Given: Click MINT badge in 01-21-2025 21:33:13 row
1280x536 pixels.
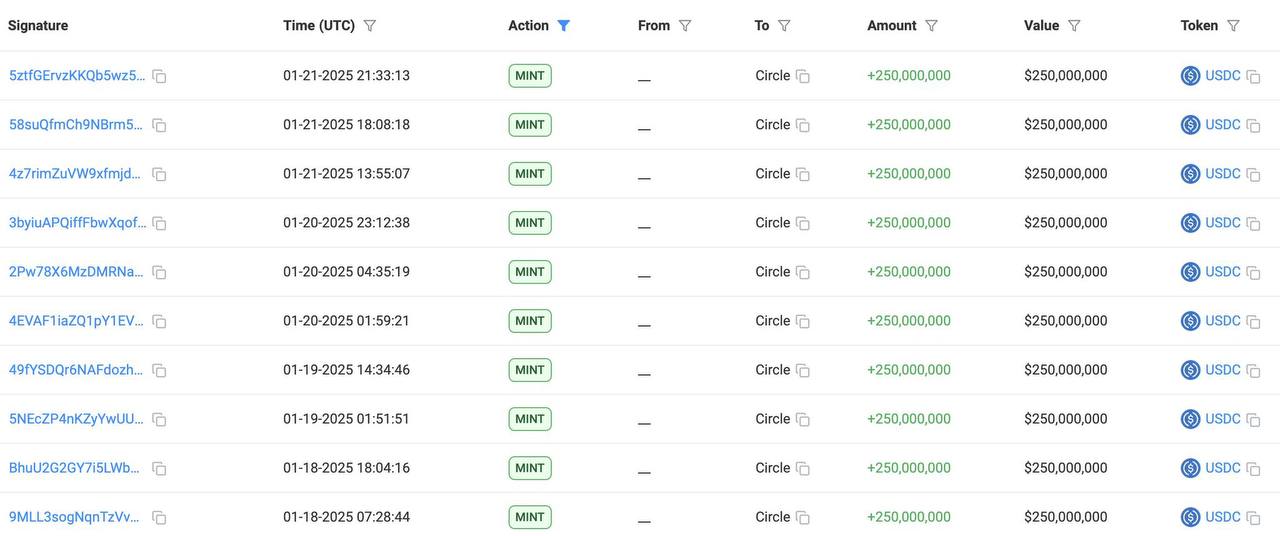Looking at the screenshot, I should click(530, 76).
